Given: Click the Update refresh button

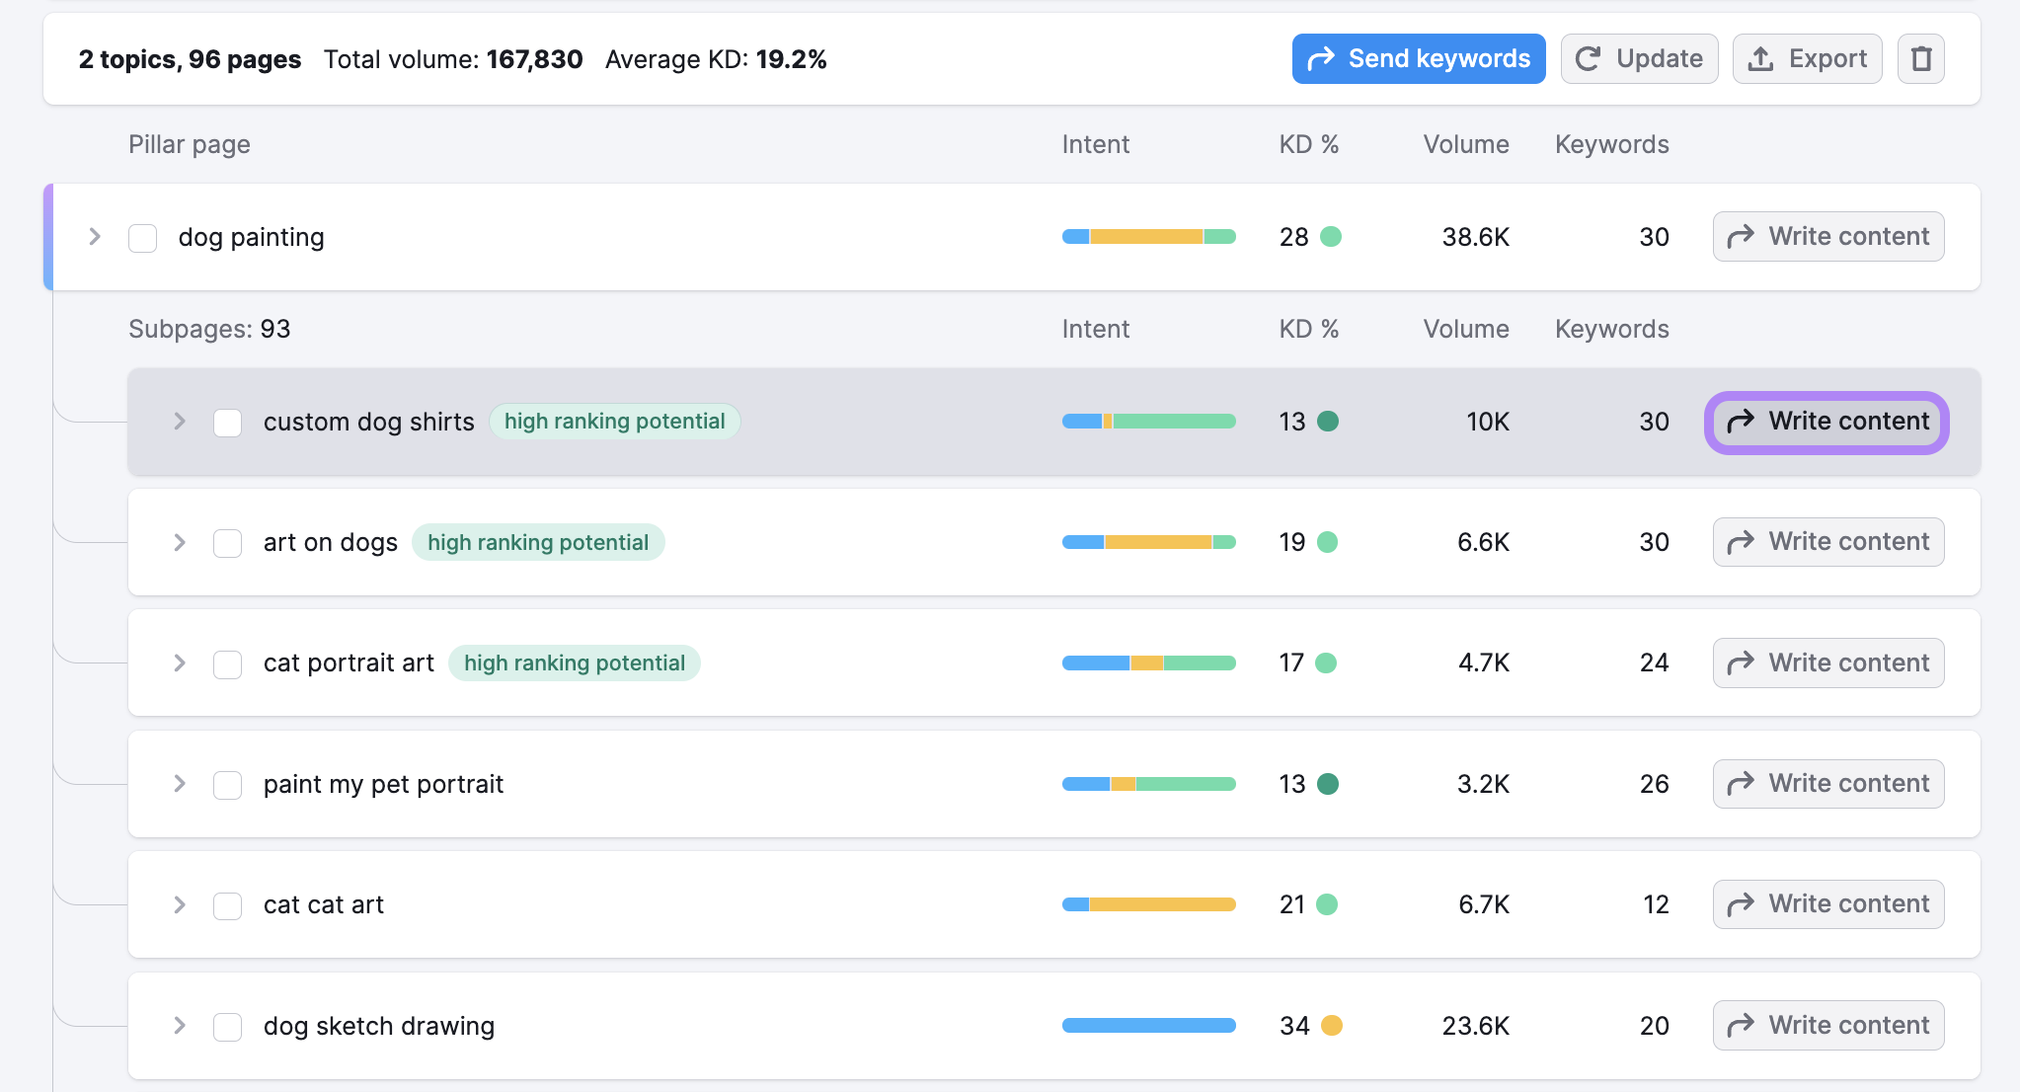Looking at the screenshot, I should [x=1639, y=59].
